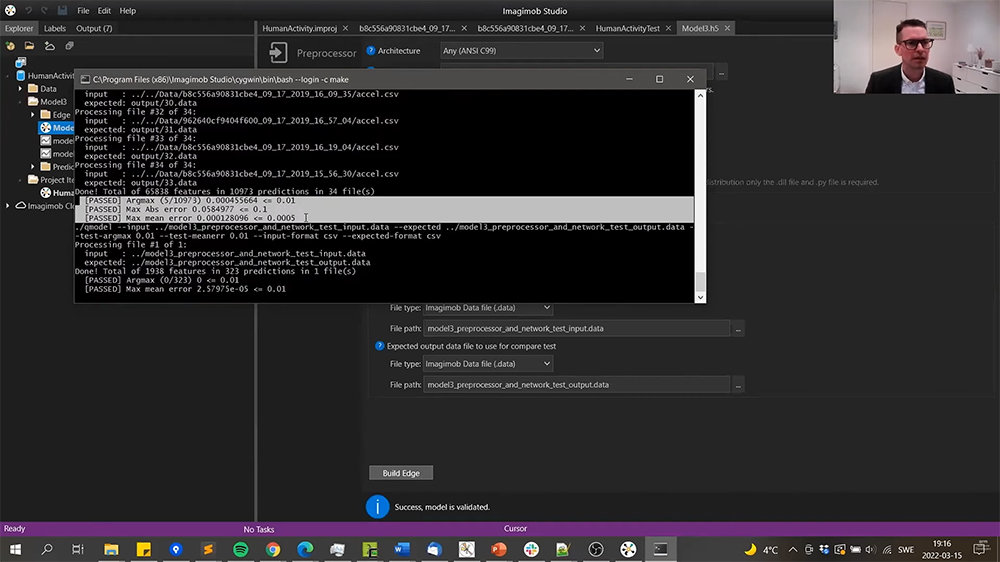Click the collapse all icon in Explorer toolbar
This screenshot has width=1000, height=562.
point(69,46)
